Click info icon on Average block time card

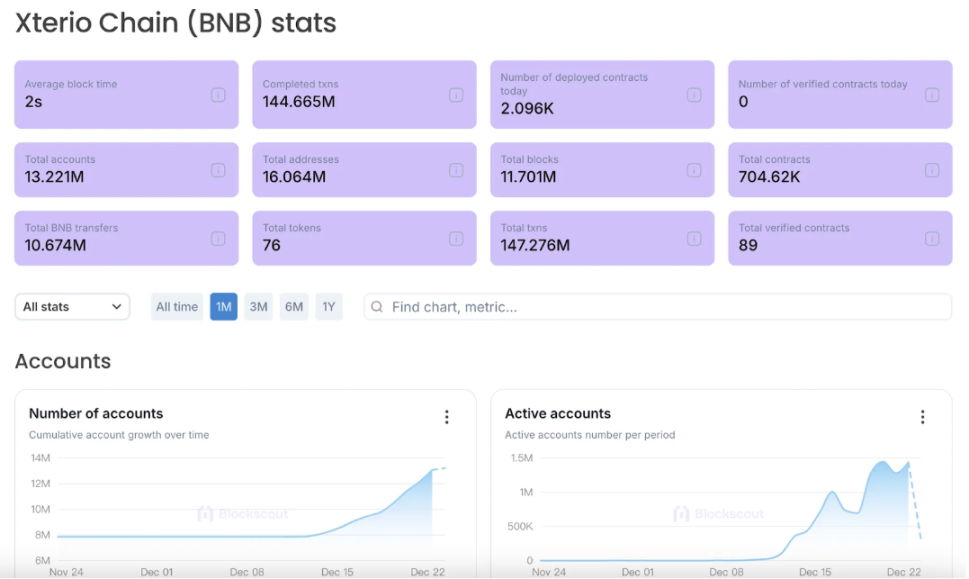[x=218, y=95]
